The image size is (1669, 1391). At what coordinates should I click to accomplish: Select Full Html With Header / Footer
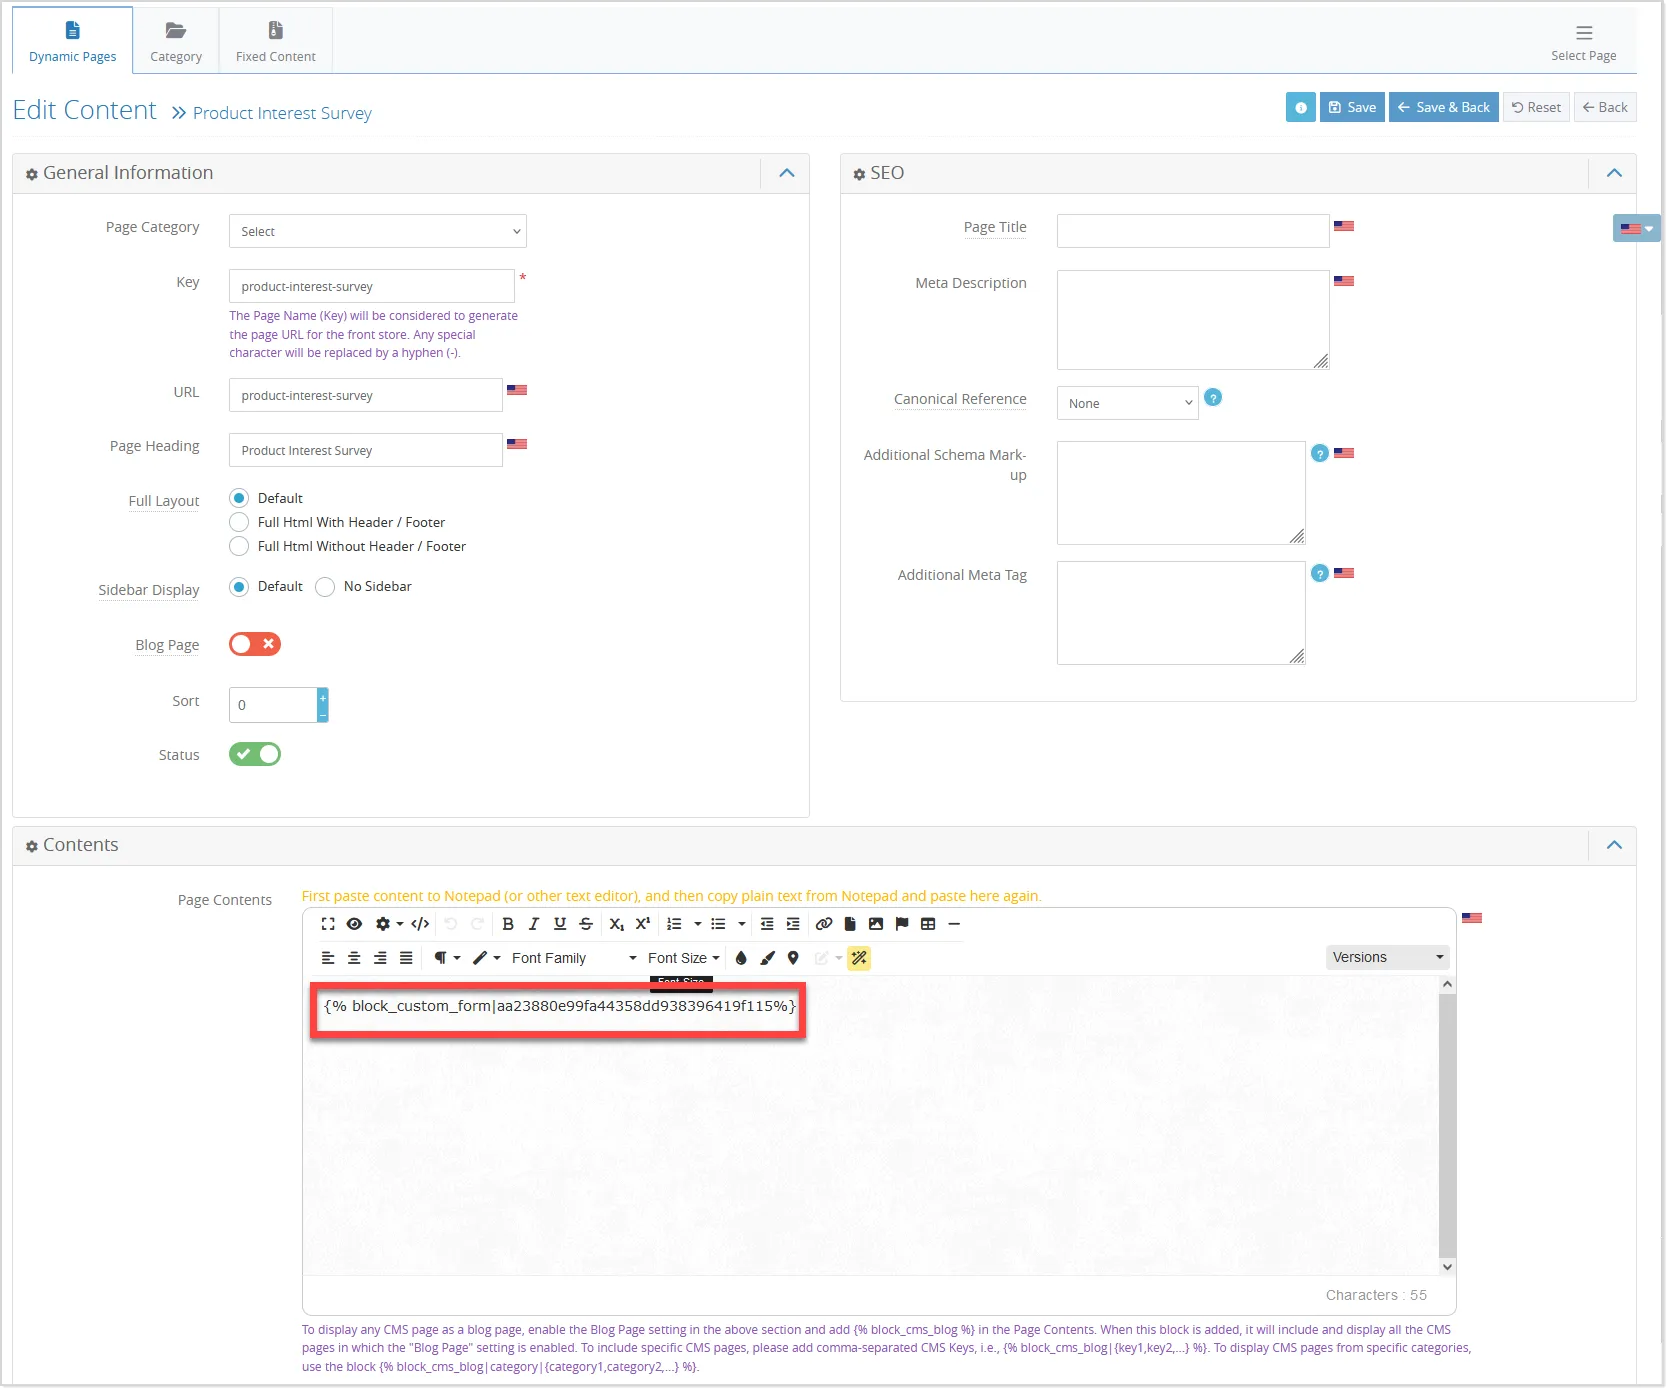239,523
